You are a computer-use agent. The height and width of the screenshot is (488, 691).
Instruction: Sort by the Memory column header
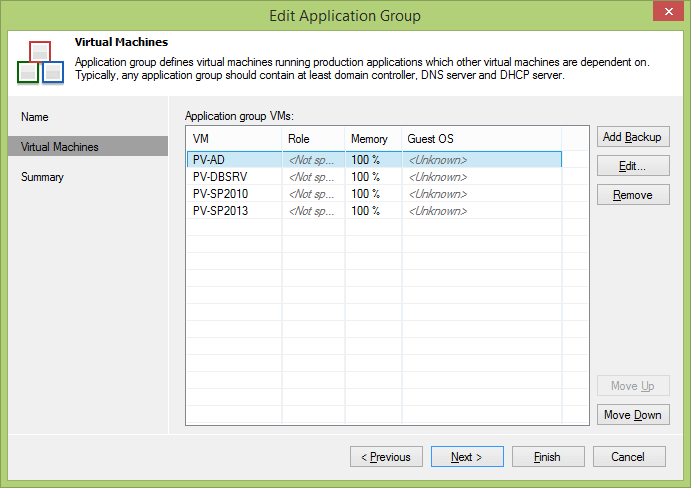tap(371, 139)
